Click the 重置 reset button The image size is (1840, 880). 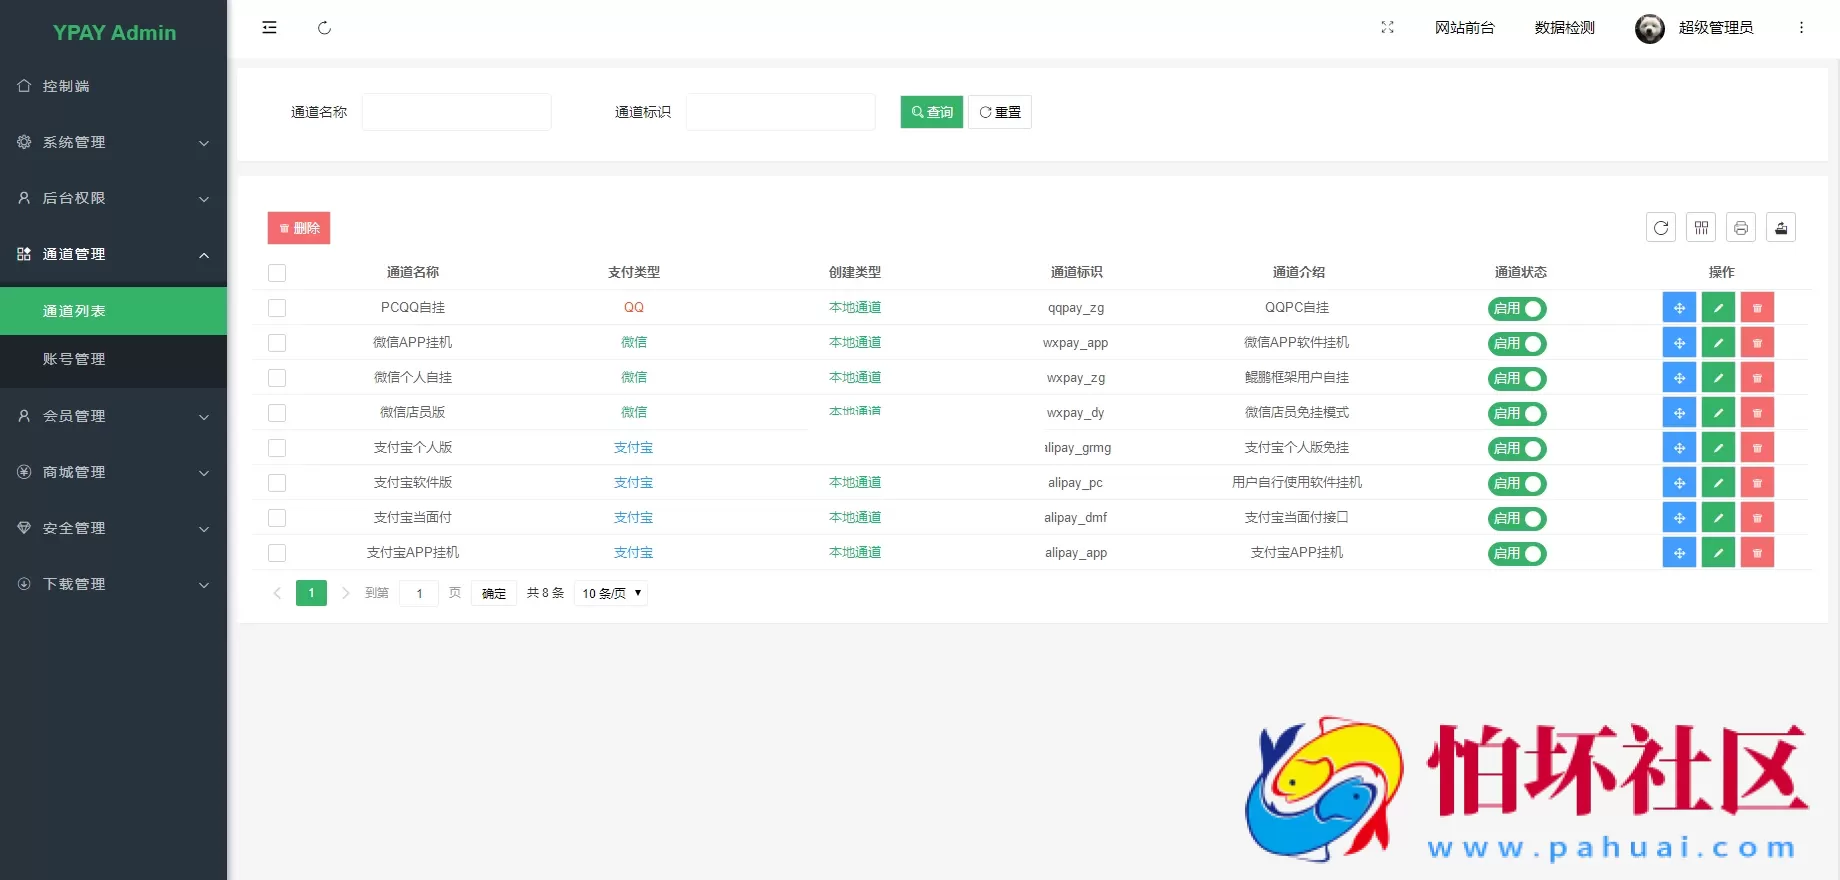(1000, 112)
